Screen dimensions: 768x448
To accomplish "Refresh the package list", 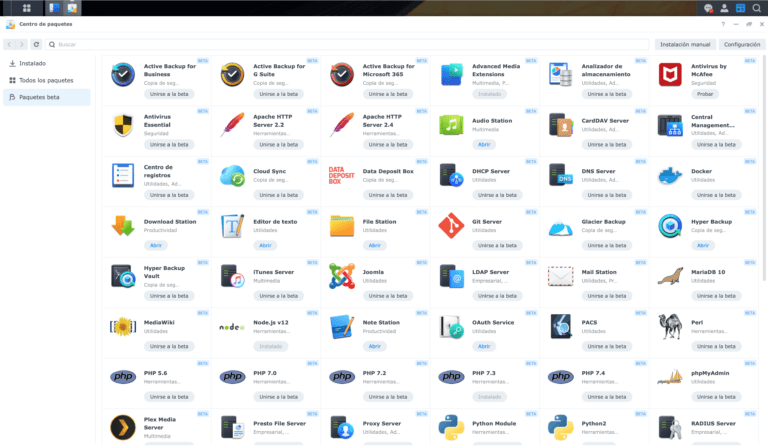I will pos(36,44).
